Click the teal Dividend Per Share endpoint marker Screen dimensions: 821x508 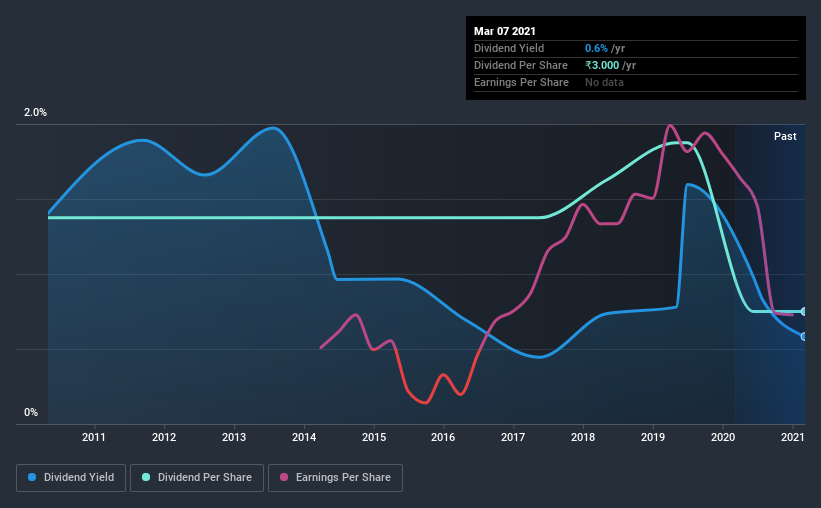803,312
